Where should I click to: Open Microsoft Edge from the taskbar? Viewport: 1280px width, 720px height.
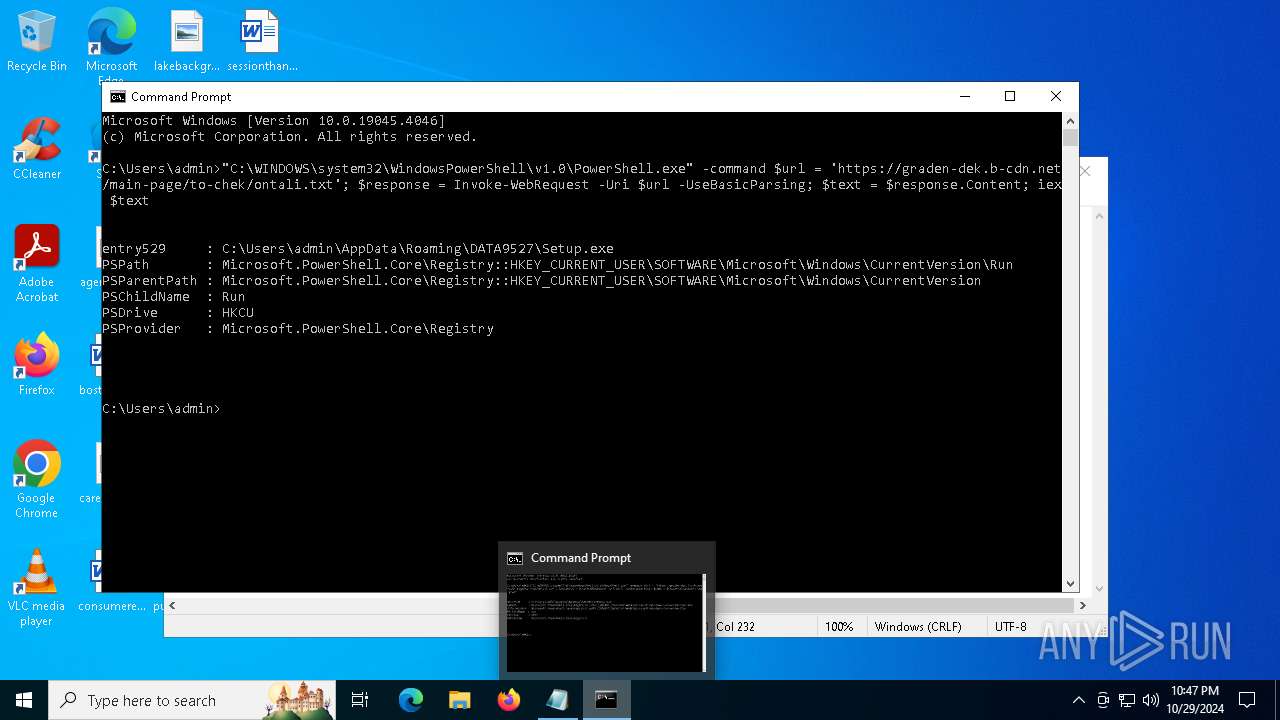click(411, 700)
